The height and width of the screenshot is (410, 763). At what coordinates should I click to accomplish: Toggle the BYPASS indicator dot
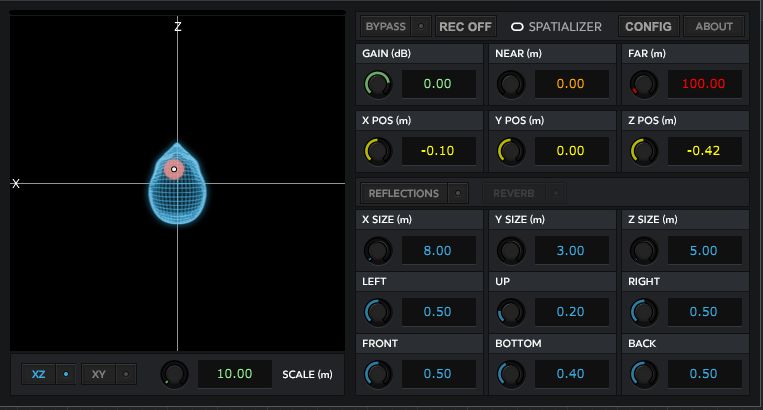click(421, 26)
